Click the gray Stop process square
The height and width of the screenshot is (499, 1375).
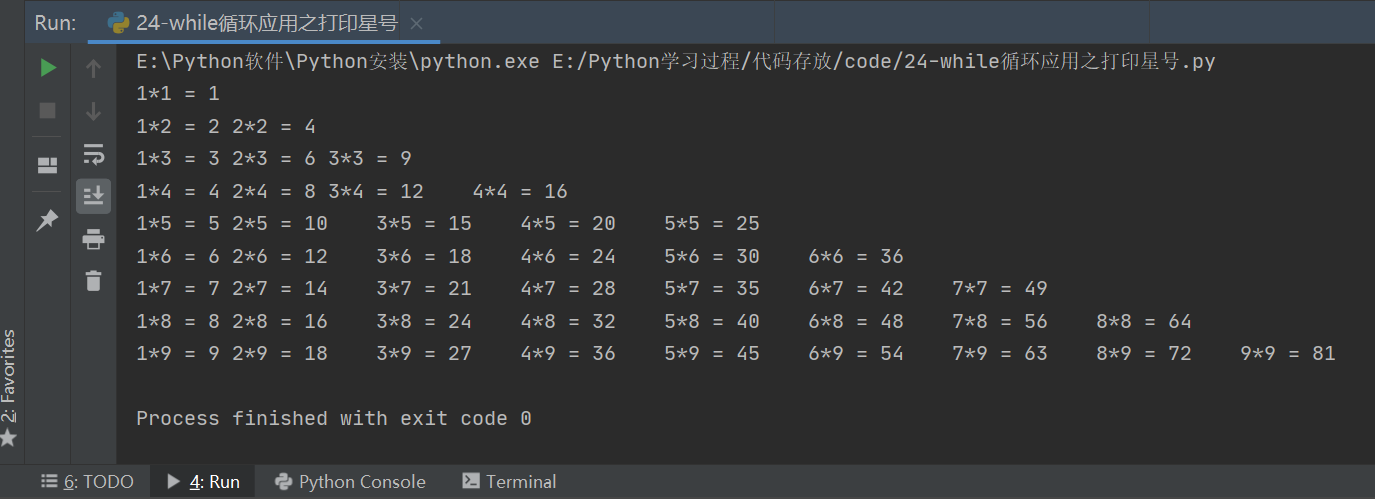click(48, 110)
